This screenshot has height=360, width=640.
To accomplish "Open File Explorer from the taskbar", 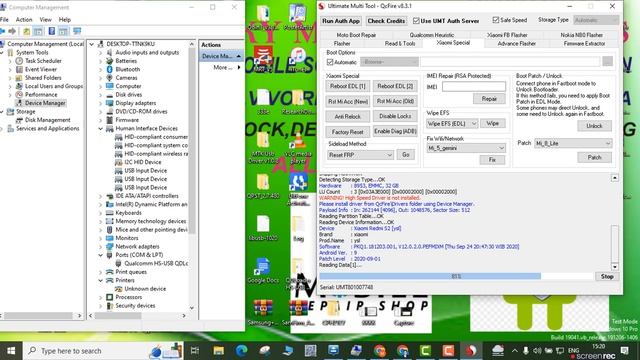I will pos(218,351).
